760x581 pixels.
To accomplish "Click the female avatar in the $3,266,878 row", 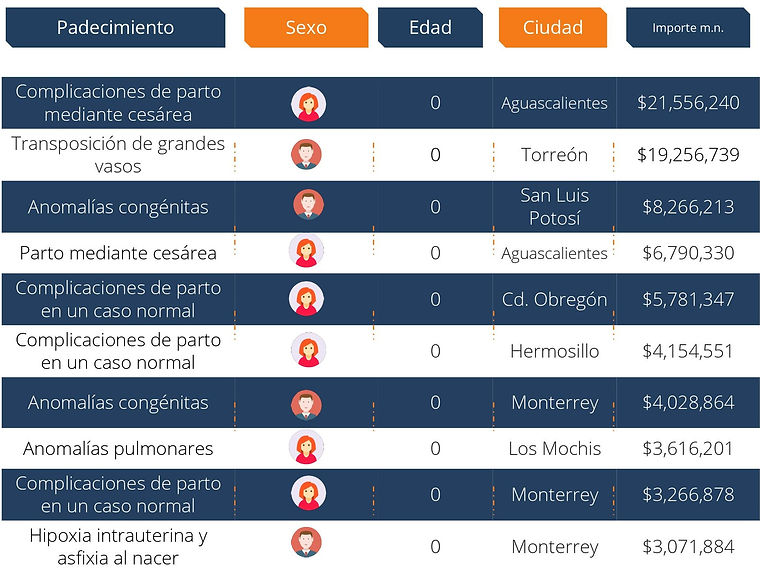I will click(306, 494).
